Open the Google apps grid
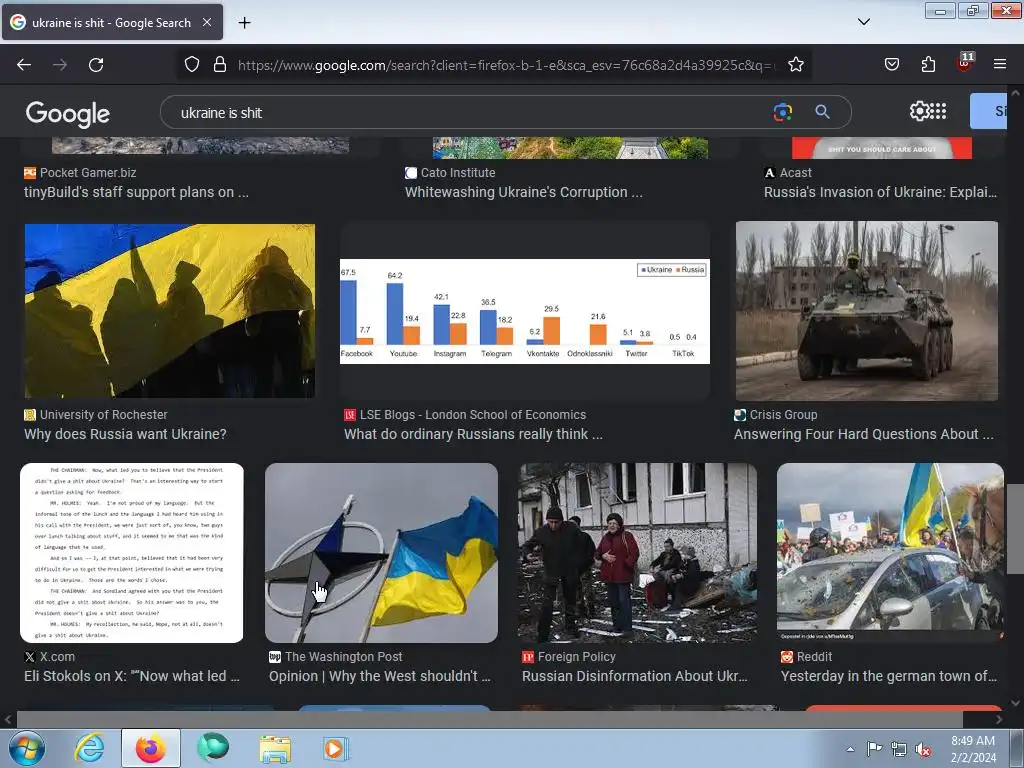Viewport: 1024px width, 768px height. (x=938, y=112)
